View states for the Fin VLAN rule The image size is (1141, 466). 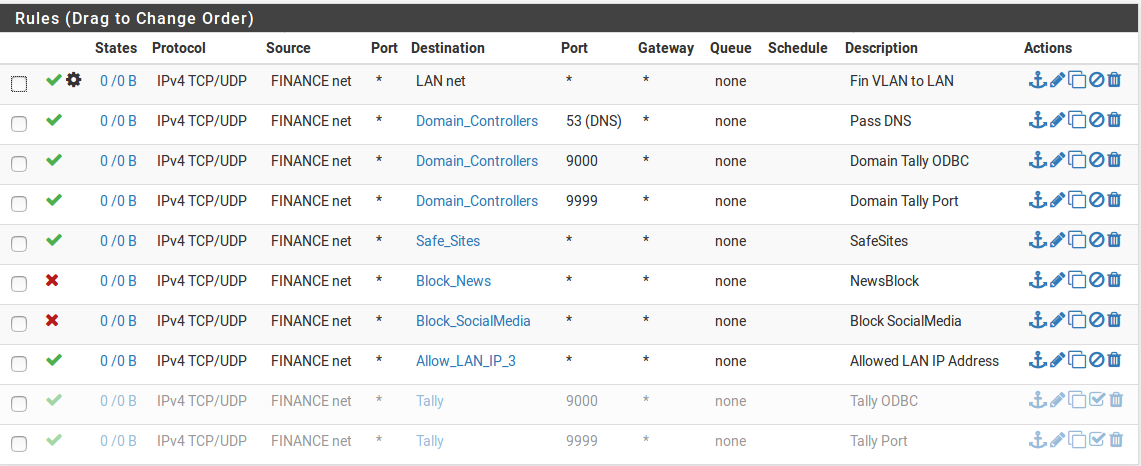point(118,81)
